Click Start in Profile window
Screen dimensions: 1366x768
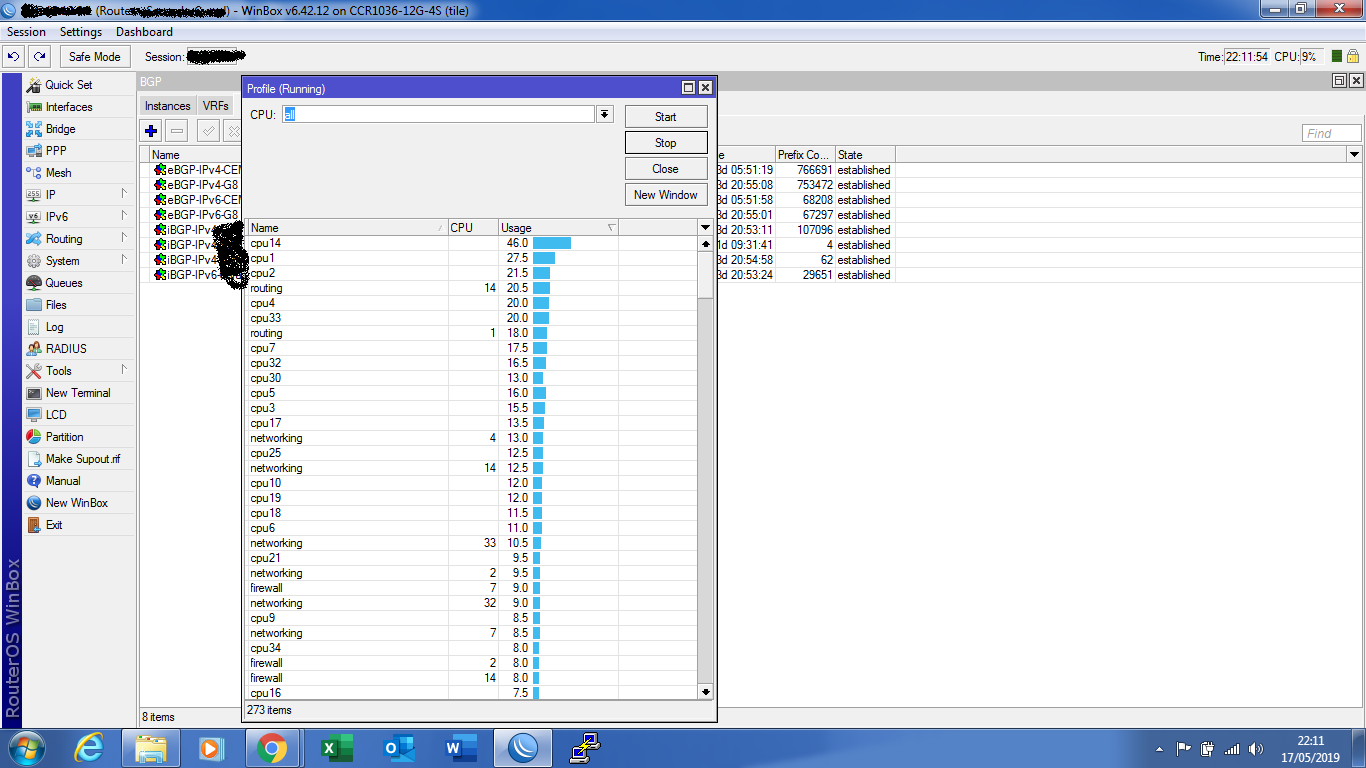click(666, 117)
